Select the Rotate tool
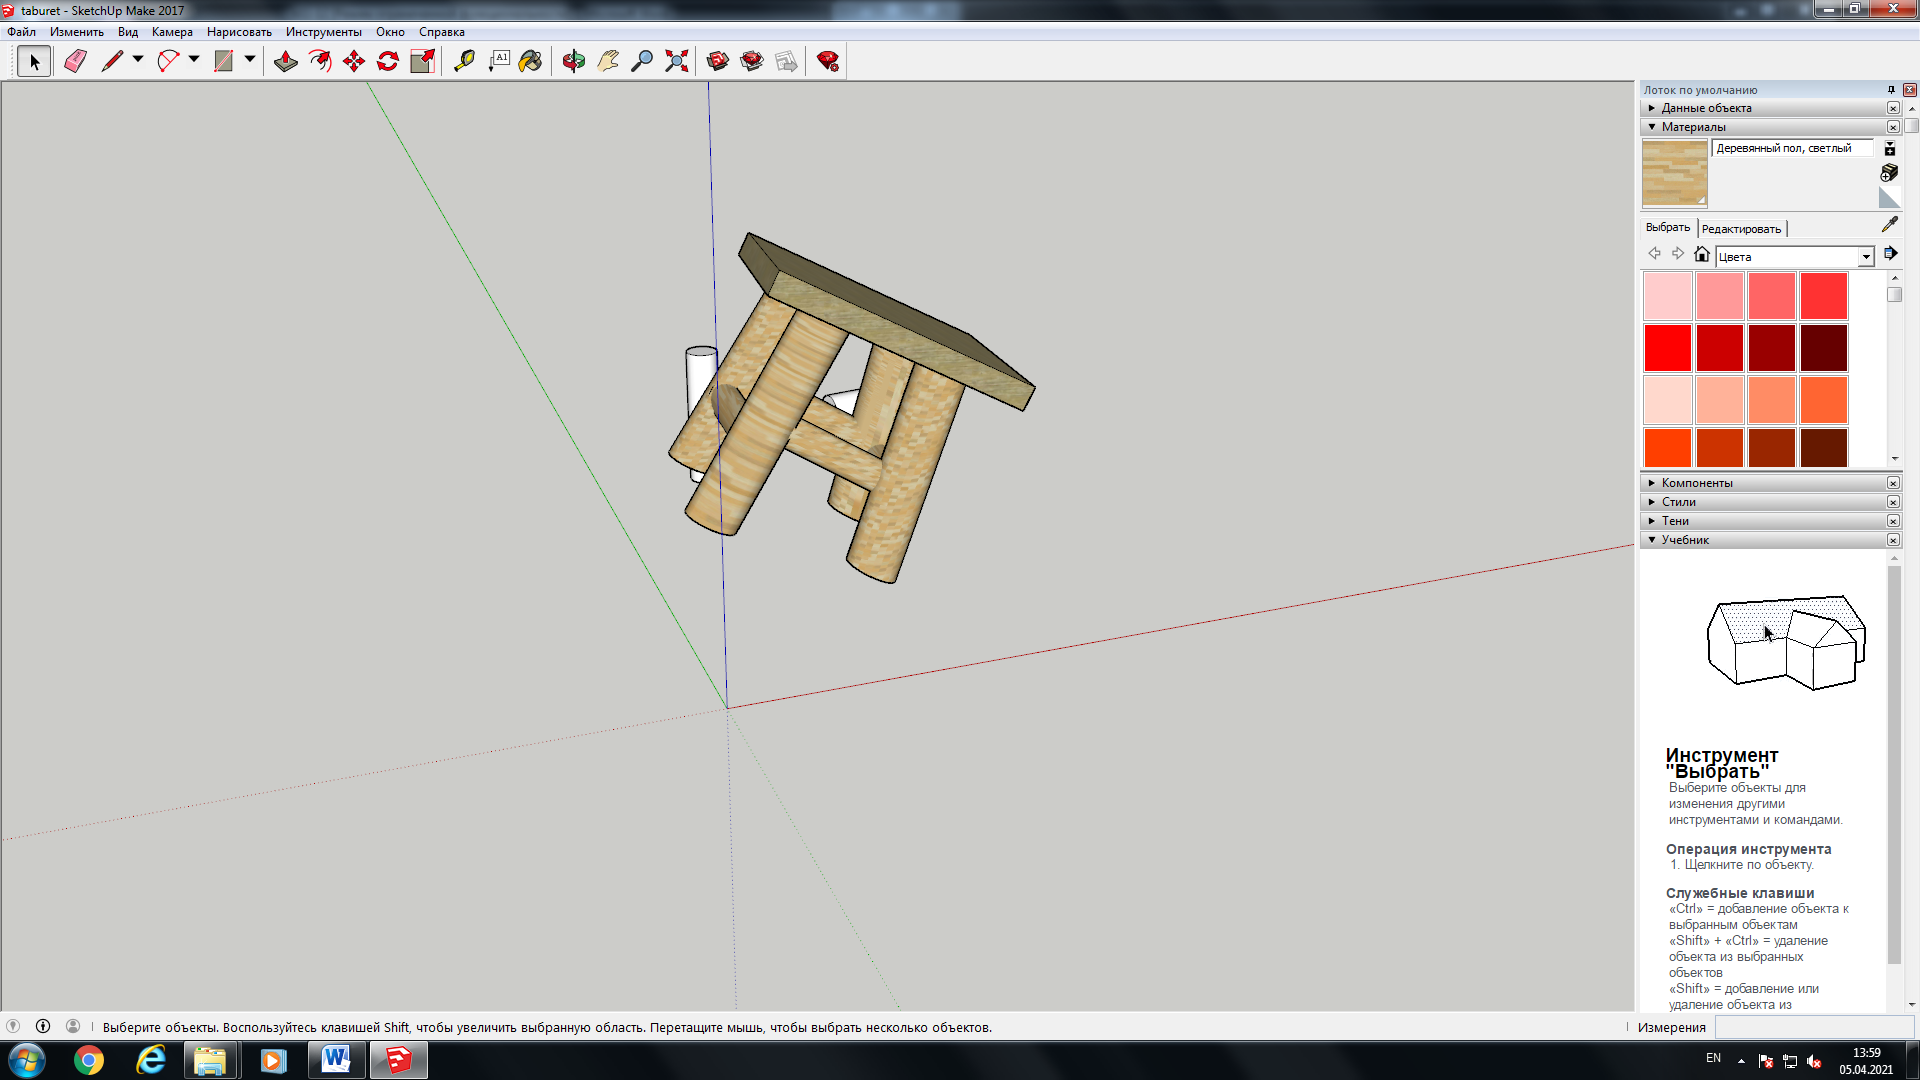 [x=388, y=61]
